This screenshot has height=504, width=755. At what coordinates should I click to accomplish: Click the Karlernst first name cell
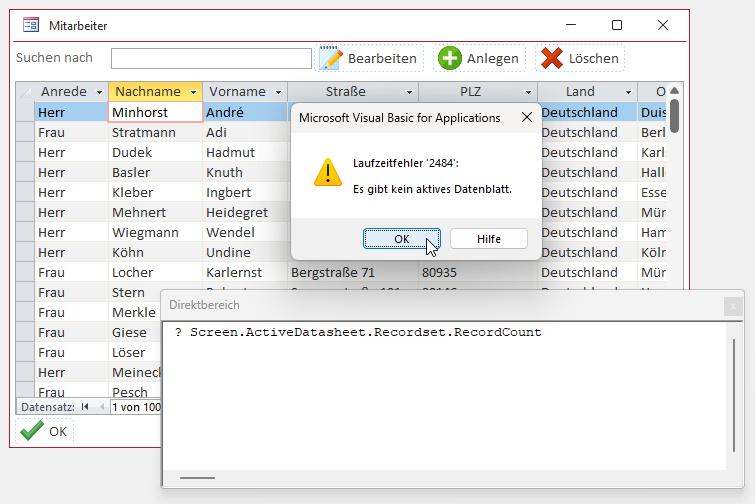[x=245, y=272]
